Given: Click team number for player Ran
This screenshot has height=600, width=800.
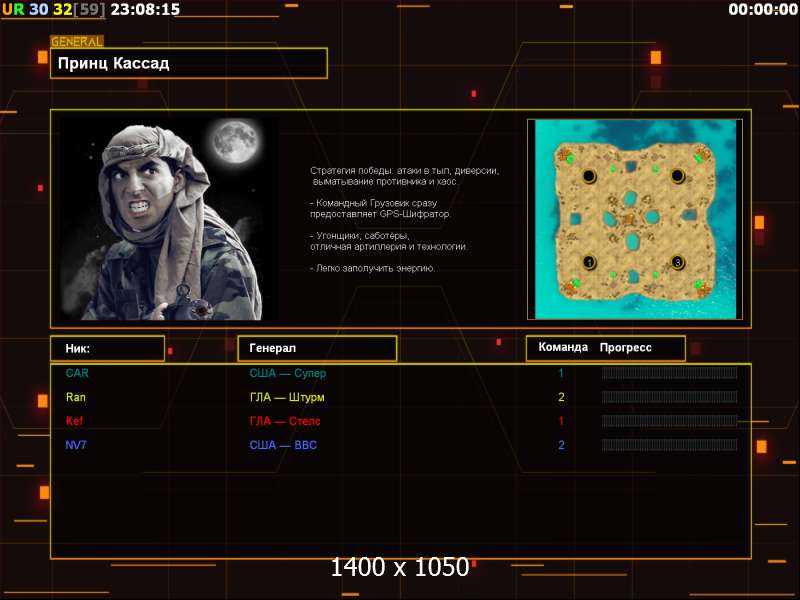Looking at the screenshot, I should [x=561, y=397].
